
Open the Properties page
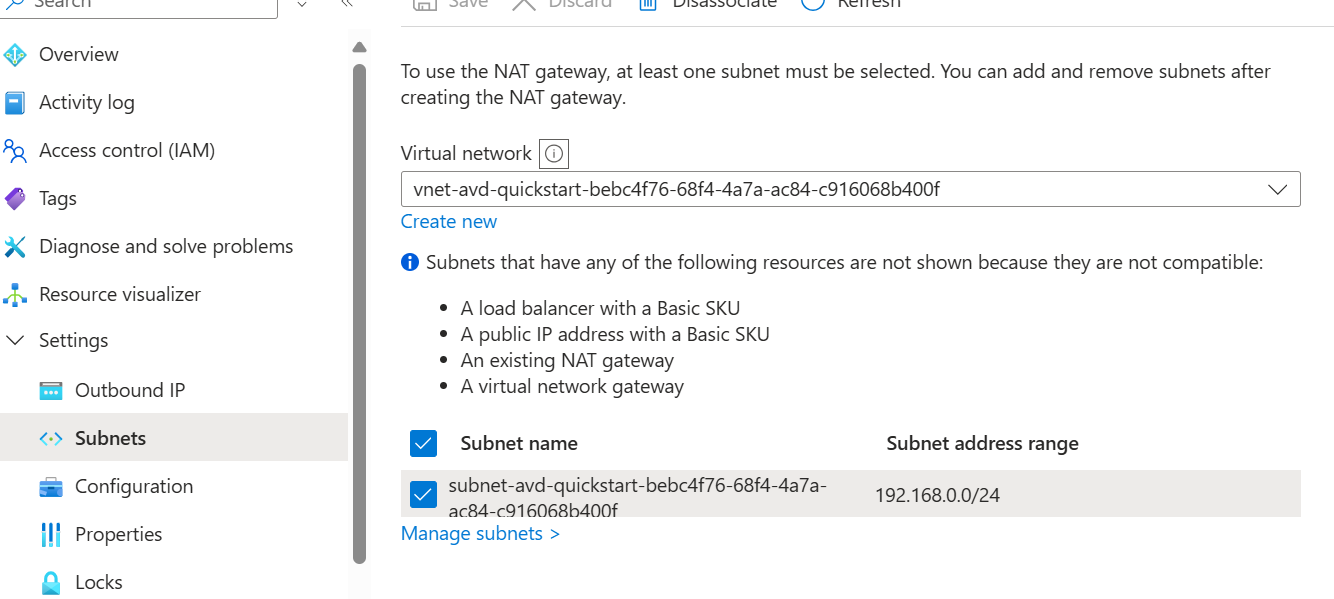coord(118,534)
